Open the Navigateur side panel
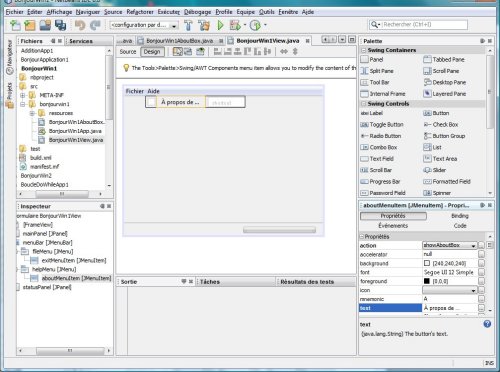 point(10,57)
